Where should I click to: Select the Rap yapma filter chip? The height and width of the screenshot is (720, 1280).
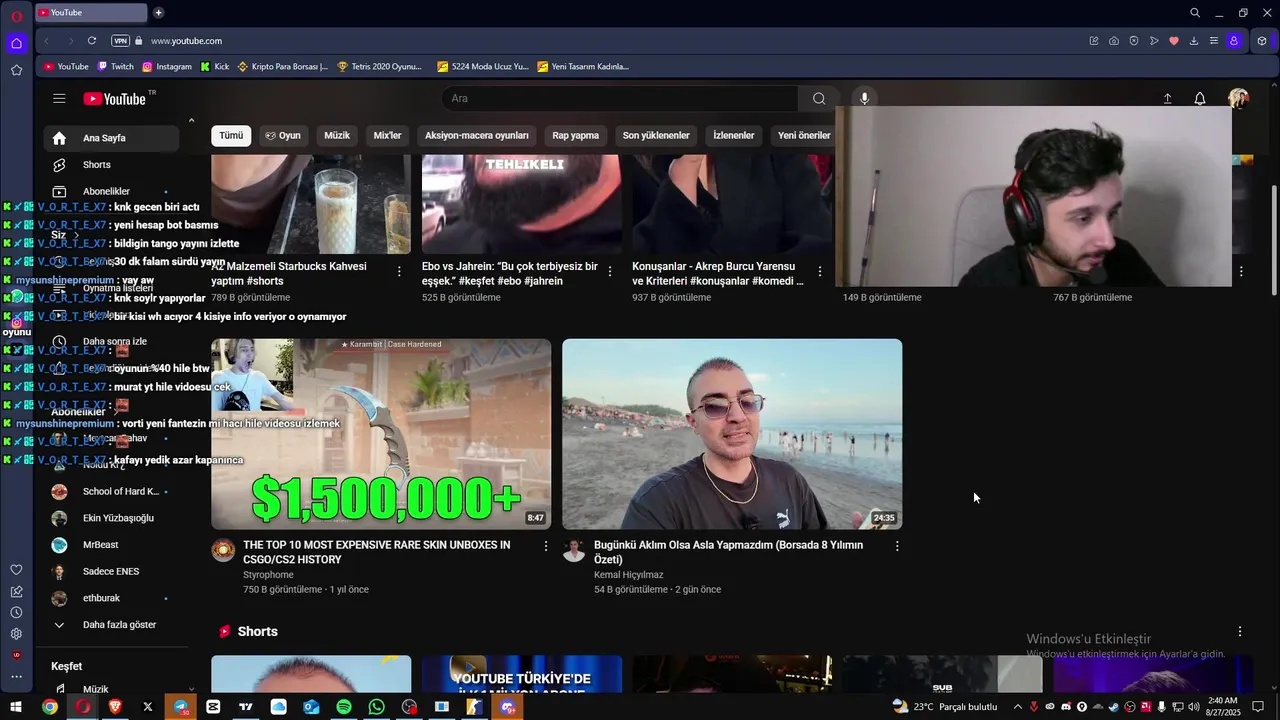[x=576, y=135]
